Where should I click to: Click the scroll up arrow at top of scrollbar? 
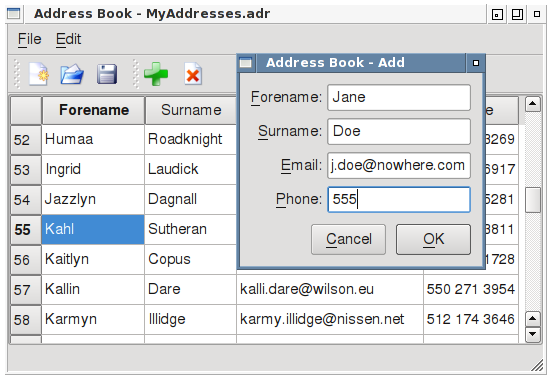pyautogui.click(x=533, y=104)
